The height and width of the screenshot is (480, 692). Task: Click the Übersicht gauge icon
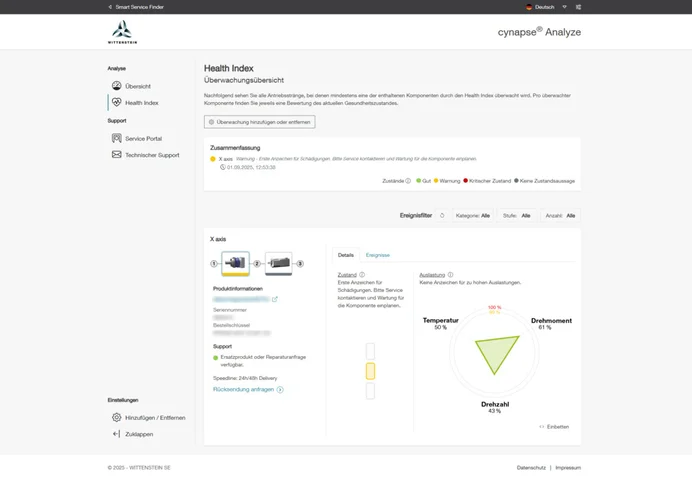(117, 86)
